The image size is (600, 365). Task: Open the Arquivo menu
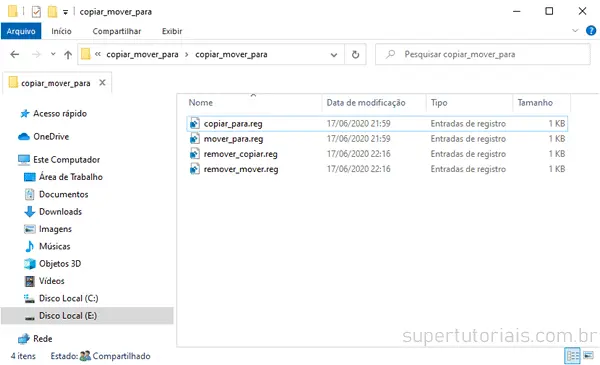(21, 31)
